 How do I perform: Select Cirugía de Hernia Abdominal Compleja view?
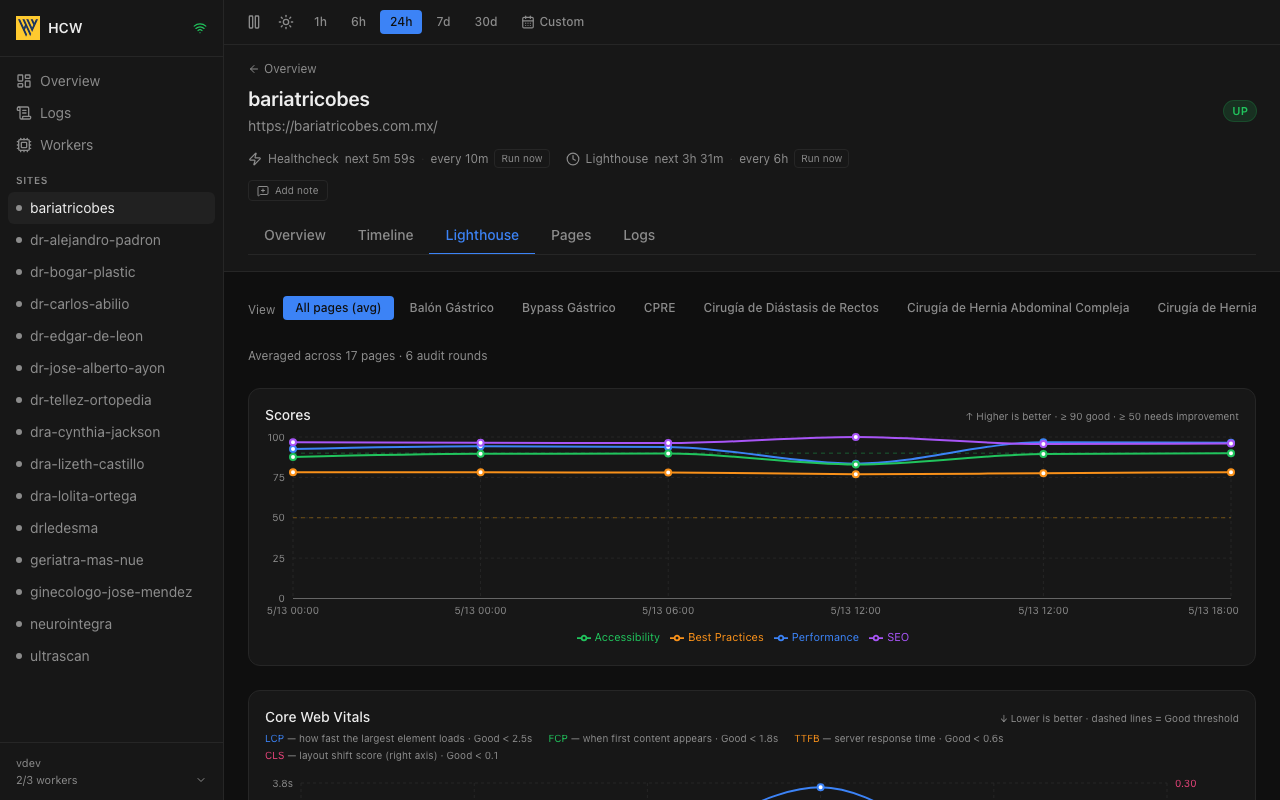[x=1018, y=308]
